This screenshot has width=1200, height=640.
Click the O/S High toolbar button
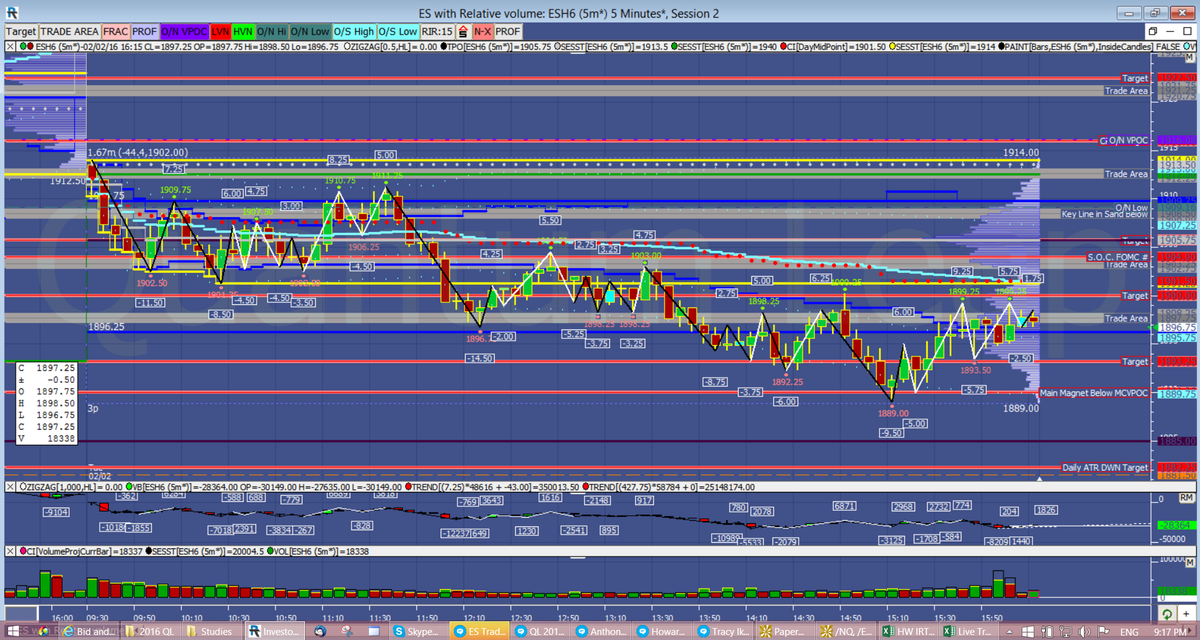[x=354, y=32]
